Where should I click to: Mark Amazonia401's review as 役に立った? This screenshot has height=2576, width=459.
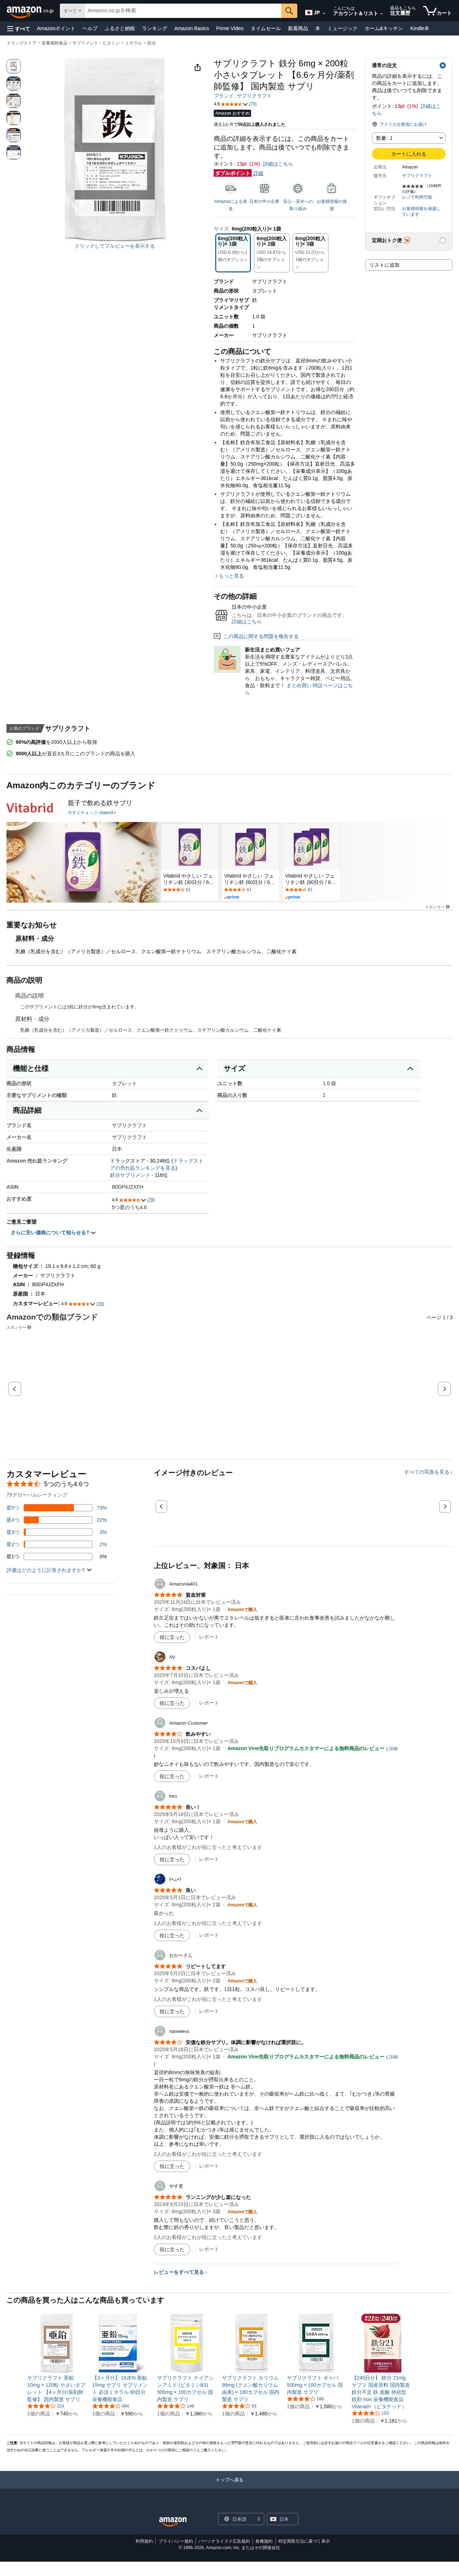click(x=172, y=1638)
